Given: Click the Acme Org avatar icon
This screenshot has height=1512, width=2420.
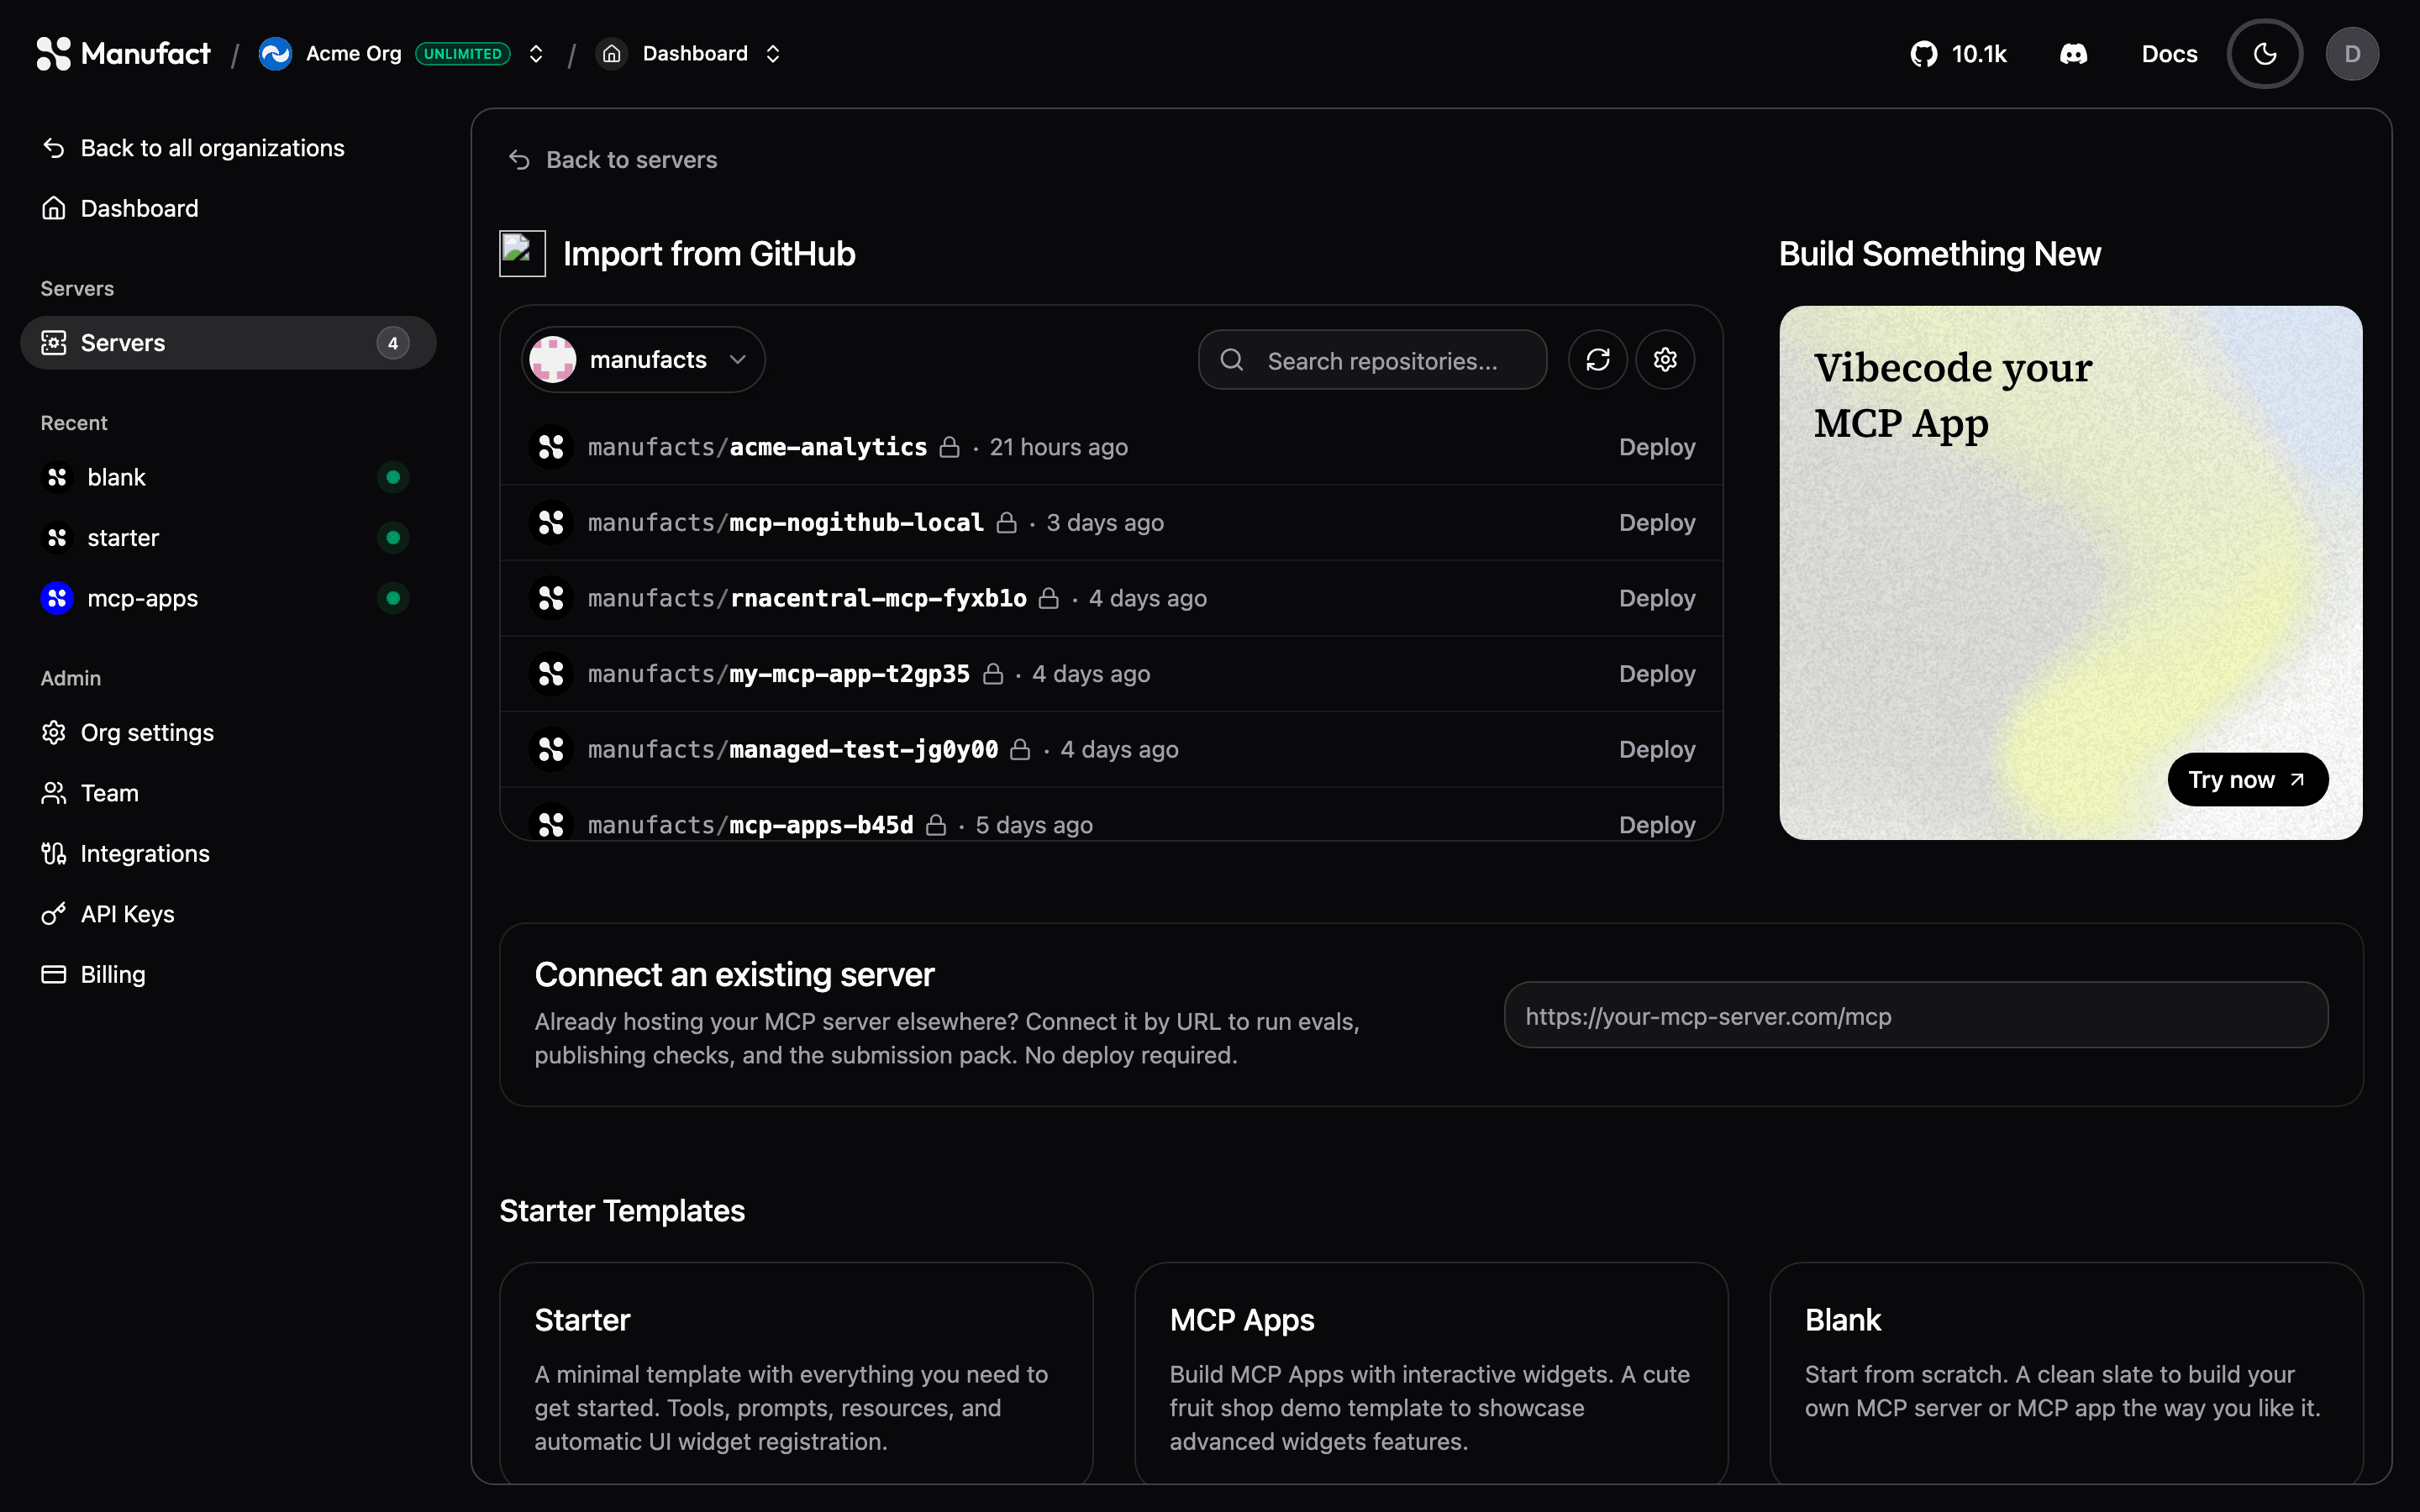Looking at the screenshot, I should [275, 54].
